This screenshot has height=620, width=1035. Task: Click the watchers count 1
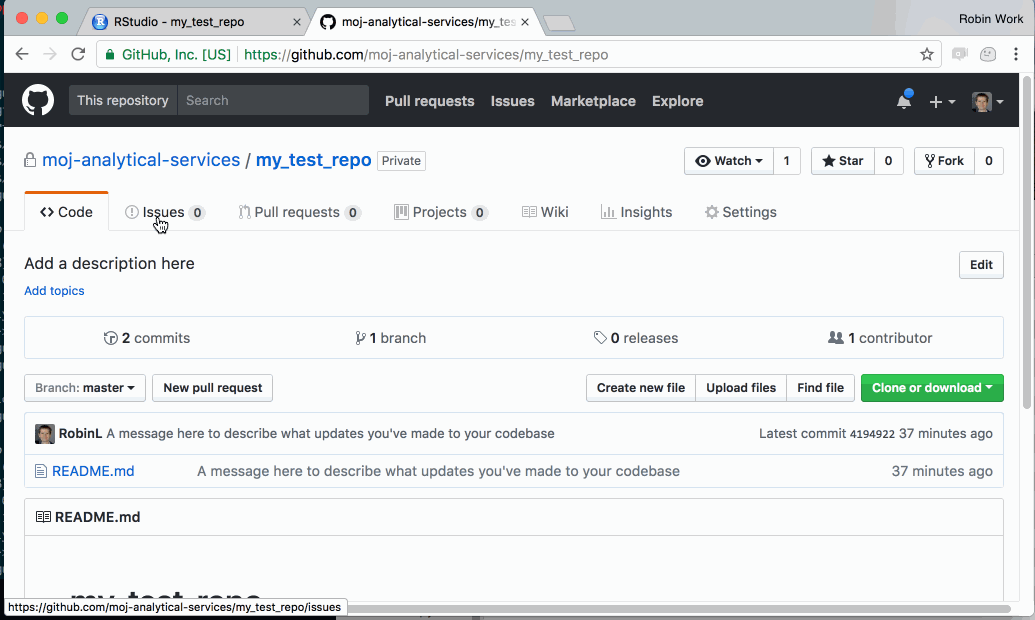pyautogui.click(x=786, y=160)
